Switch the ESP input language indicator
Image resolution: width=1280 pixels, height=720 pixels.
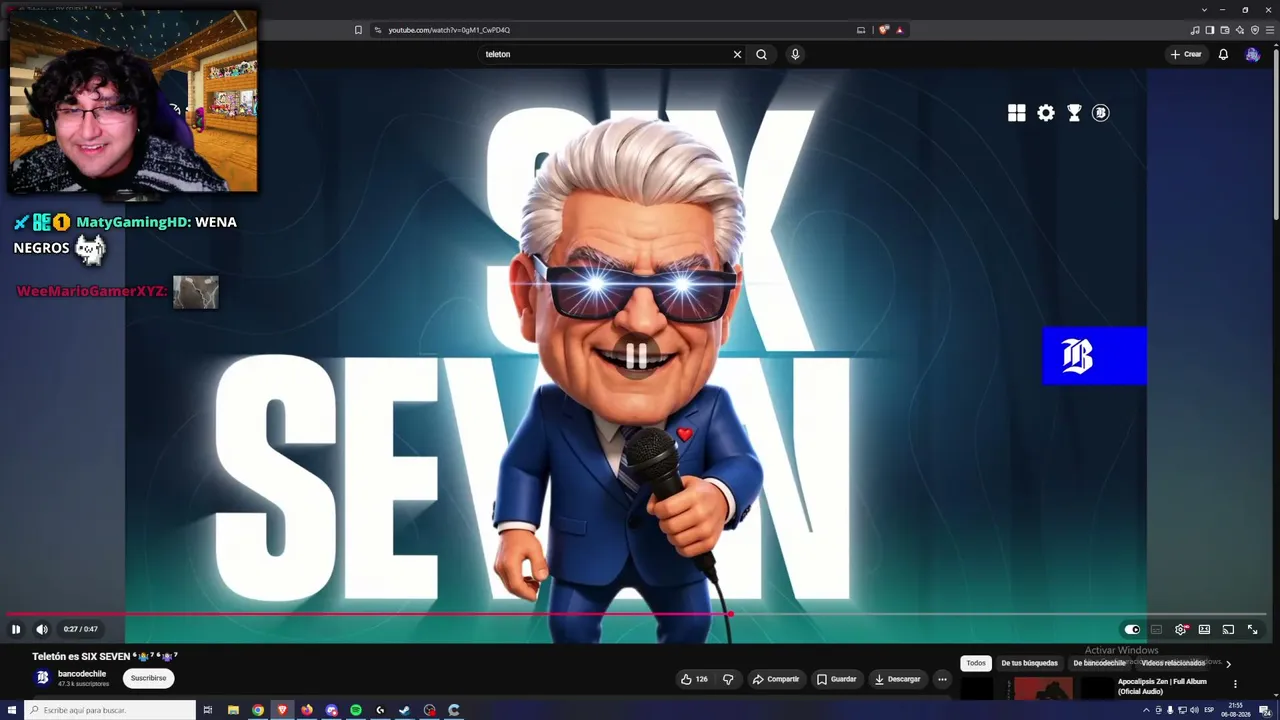point(1209,710)
